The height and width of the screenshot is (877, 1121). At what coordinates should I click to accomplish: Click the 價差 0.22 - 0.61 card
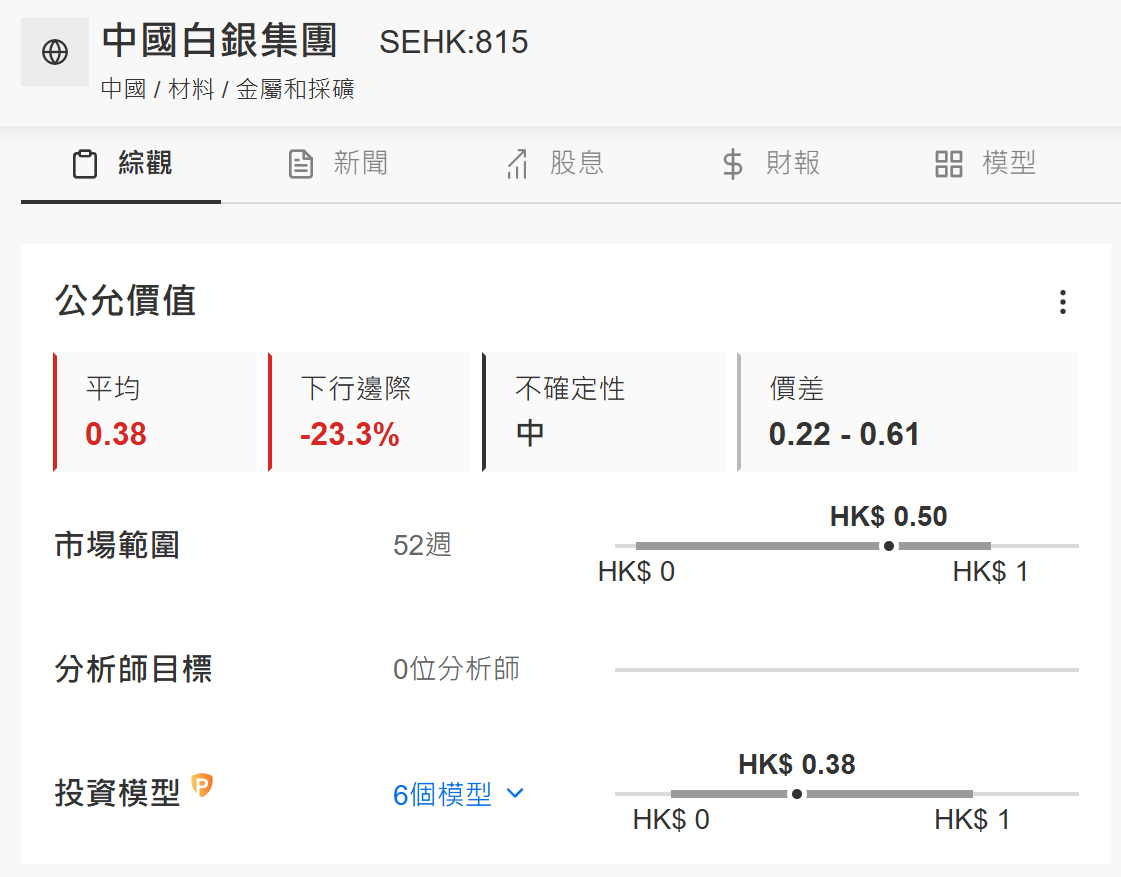[x=908, y=412]
